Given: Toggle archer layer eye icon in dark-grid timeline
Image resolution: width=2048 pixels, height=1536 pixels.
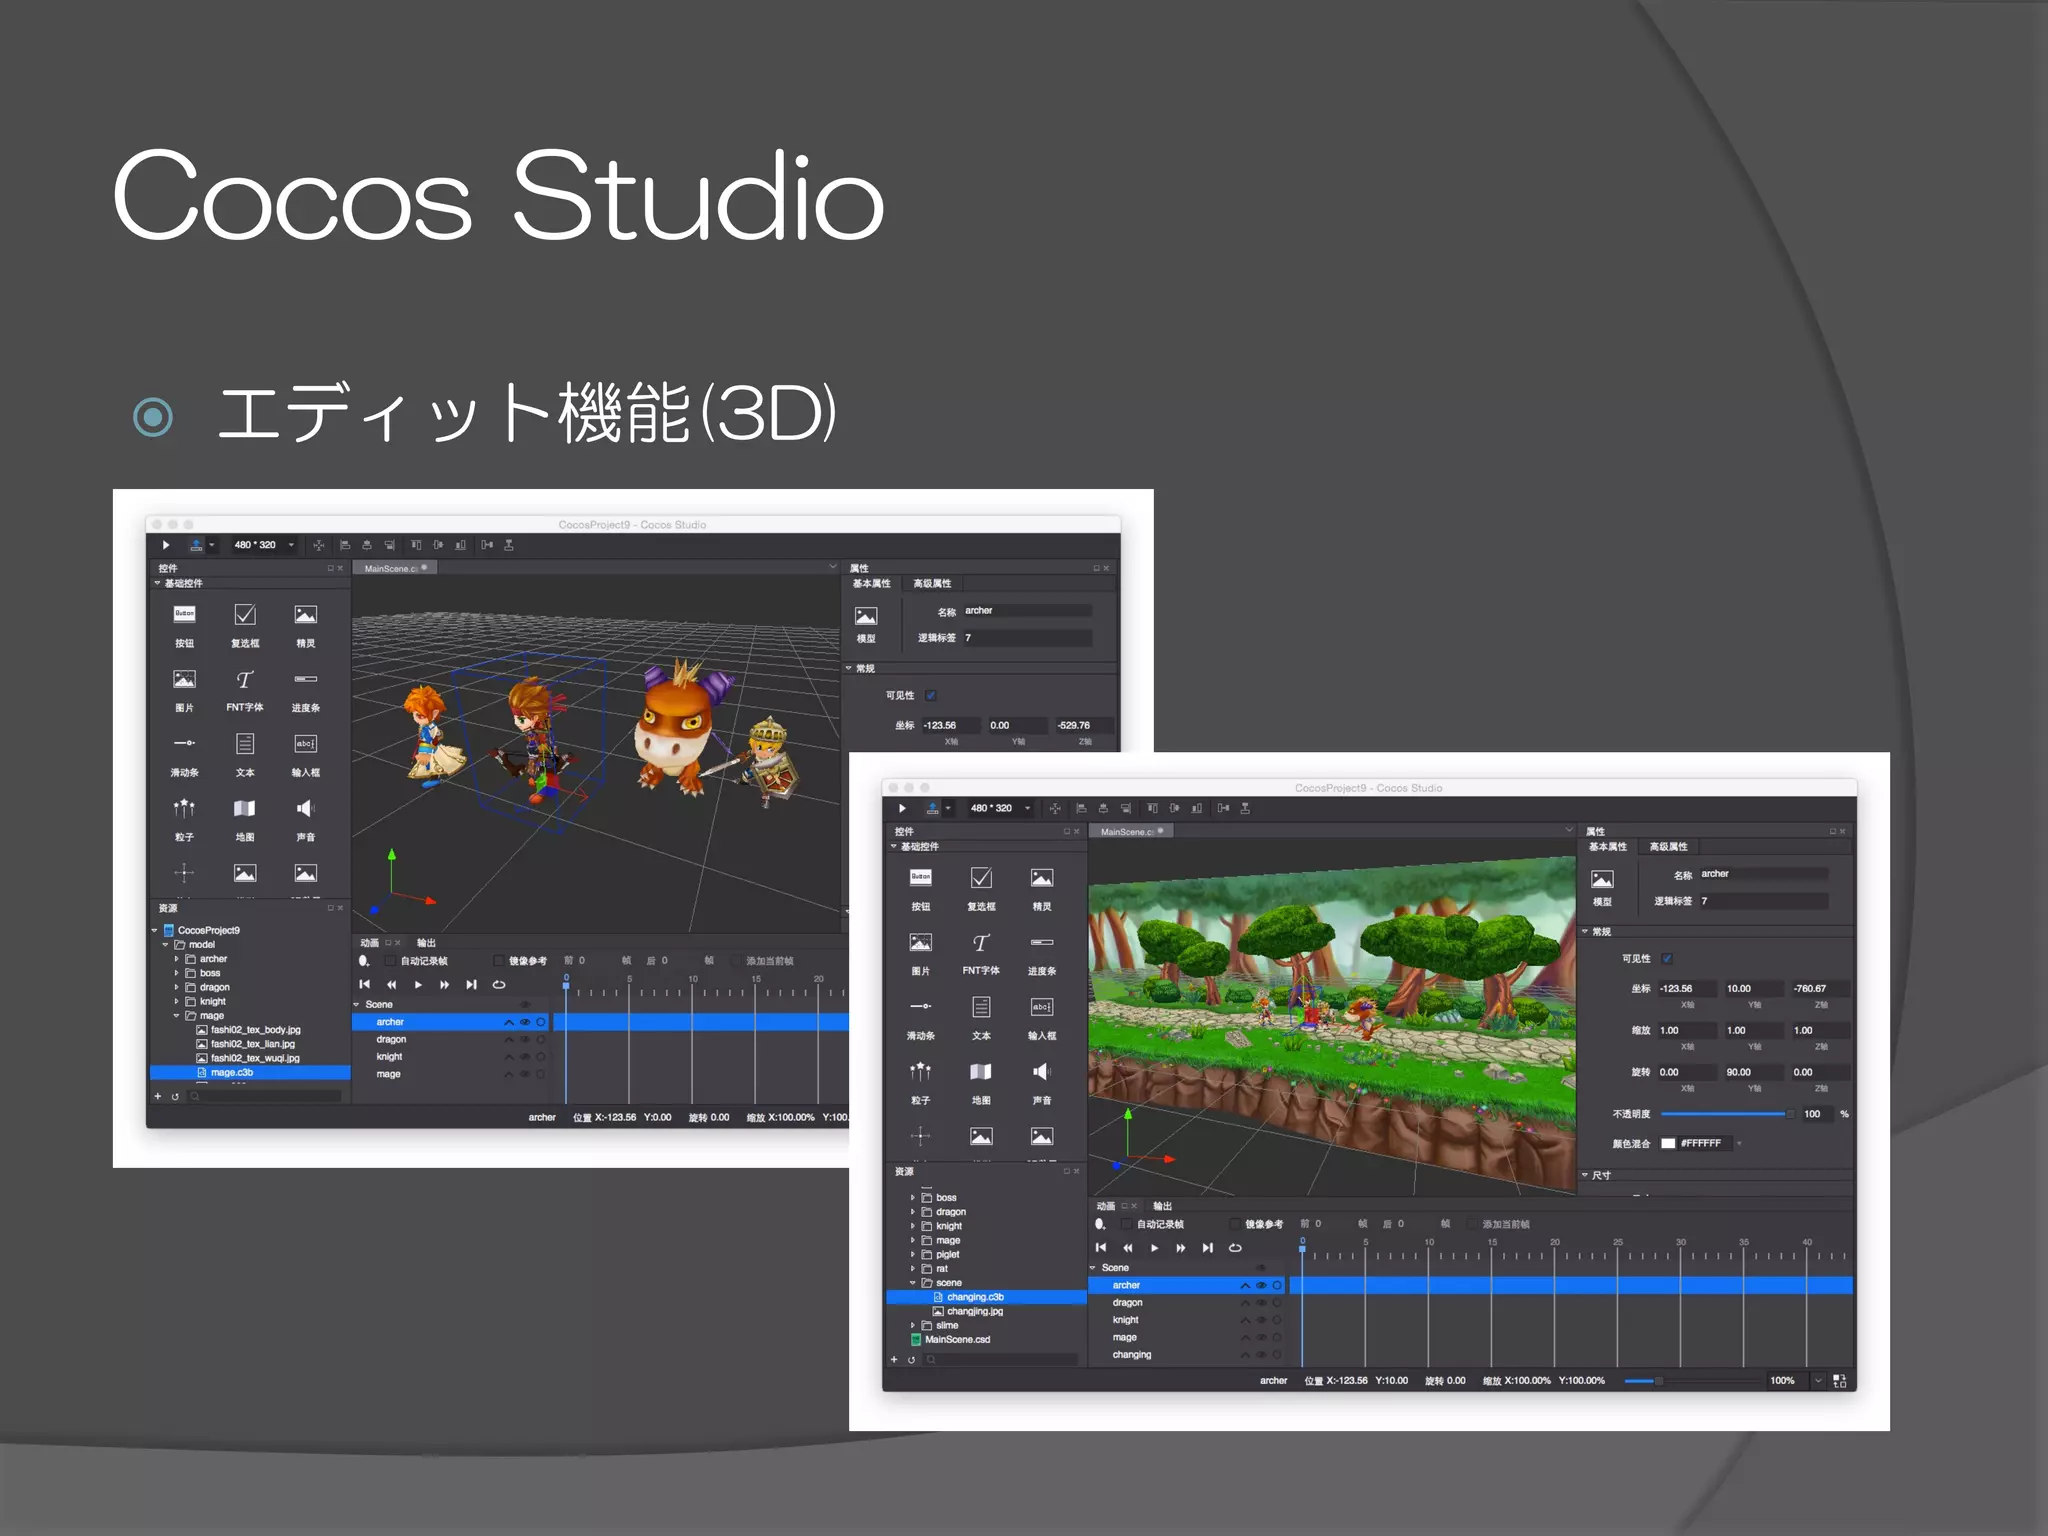Looking at the screenshot, I should click(x=525, y=1022).
